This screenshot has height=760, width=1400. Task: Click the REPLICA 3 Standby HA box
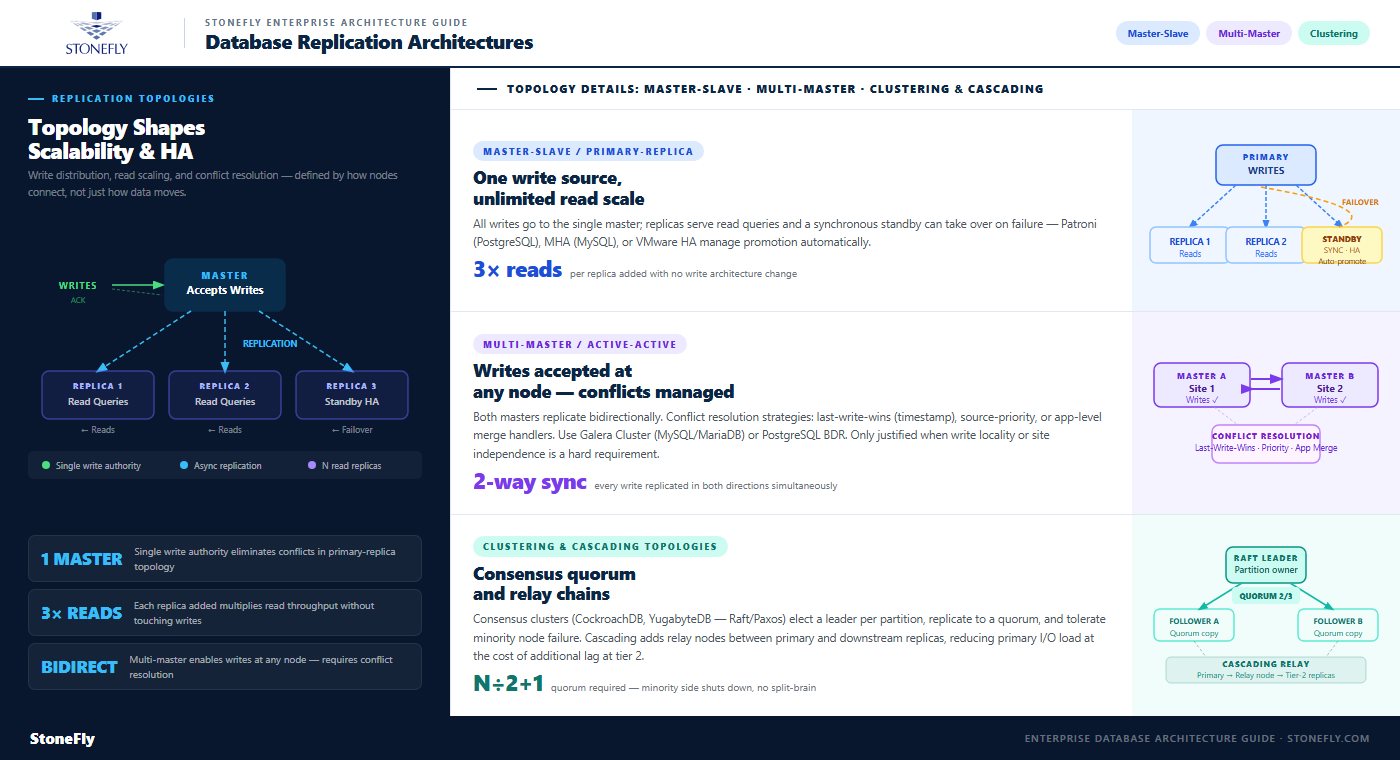click(352, 394)
